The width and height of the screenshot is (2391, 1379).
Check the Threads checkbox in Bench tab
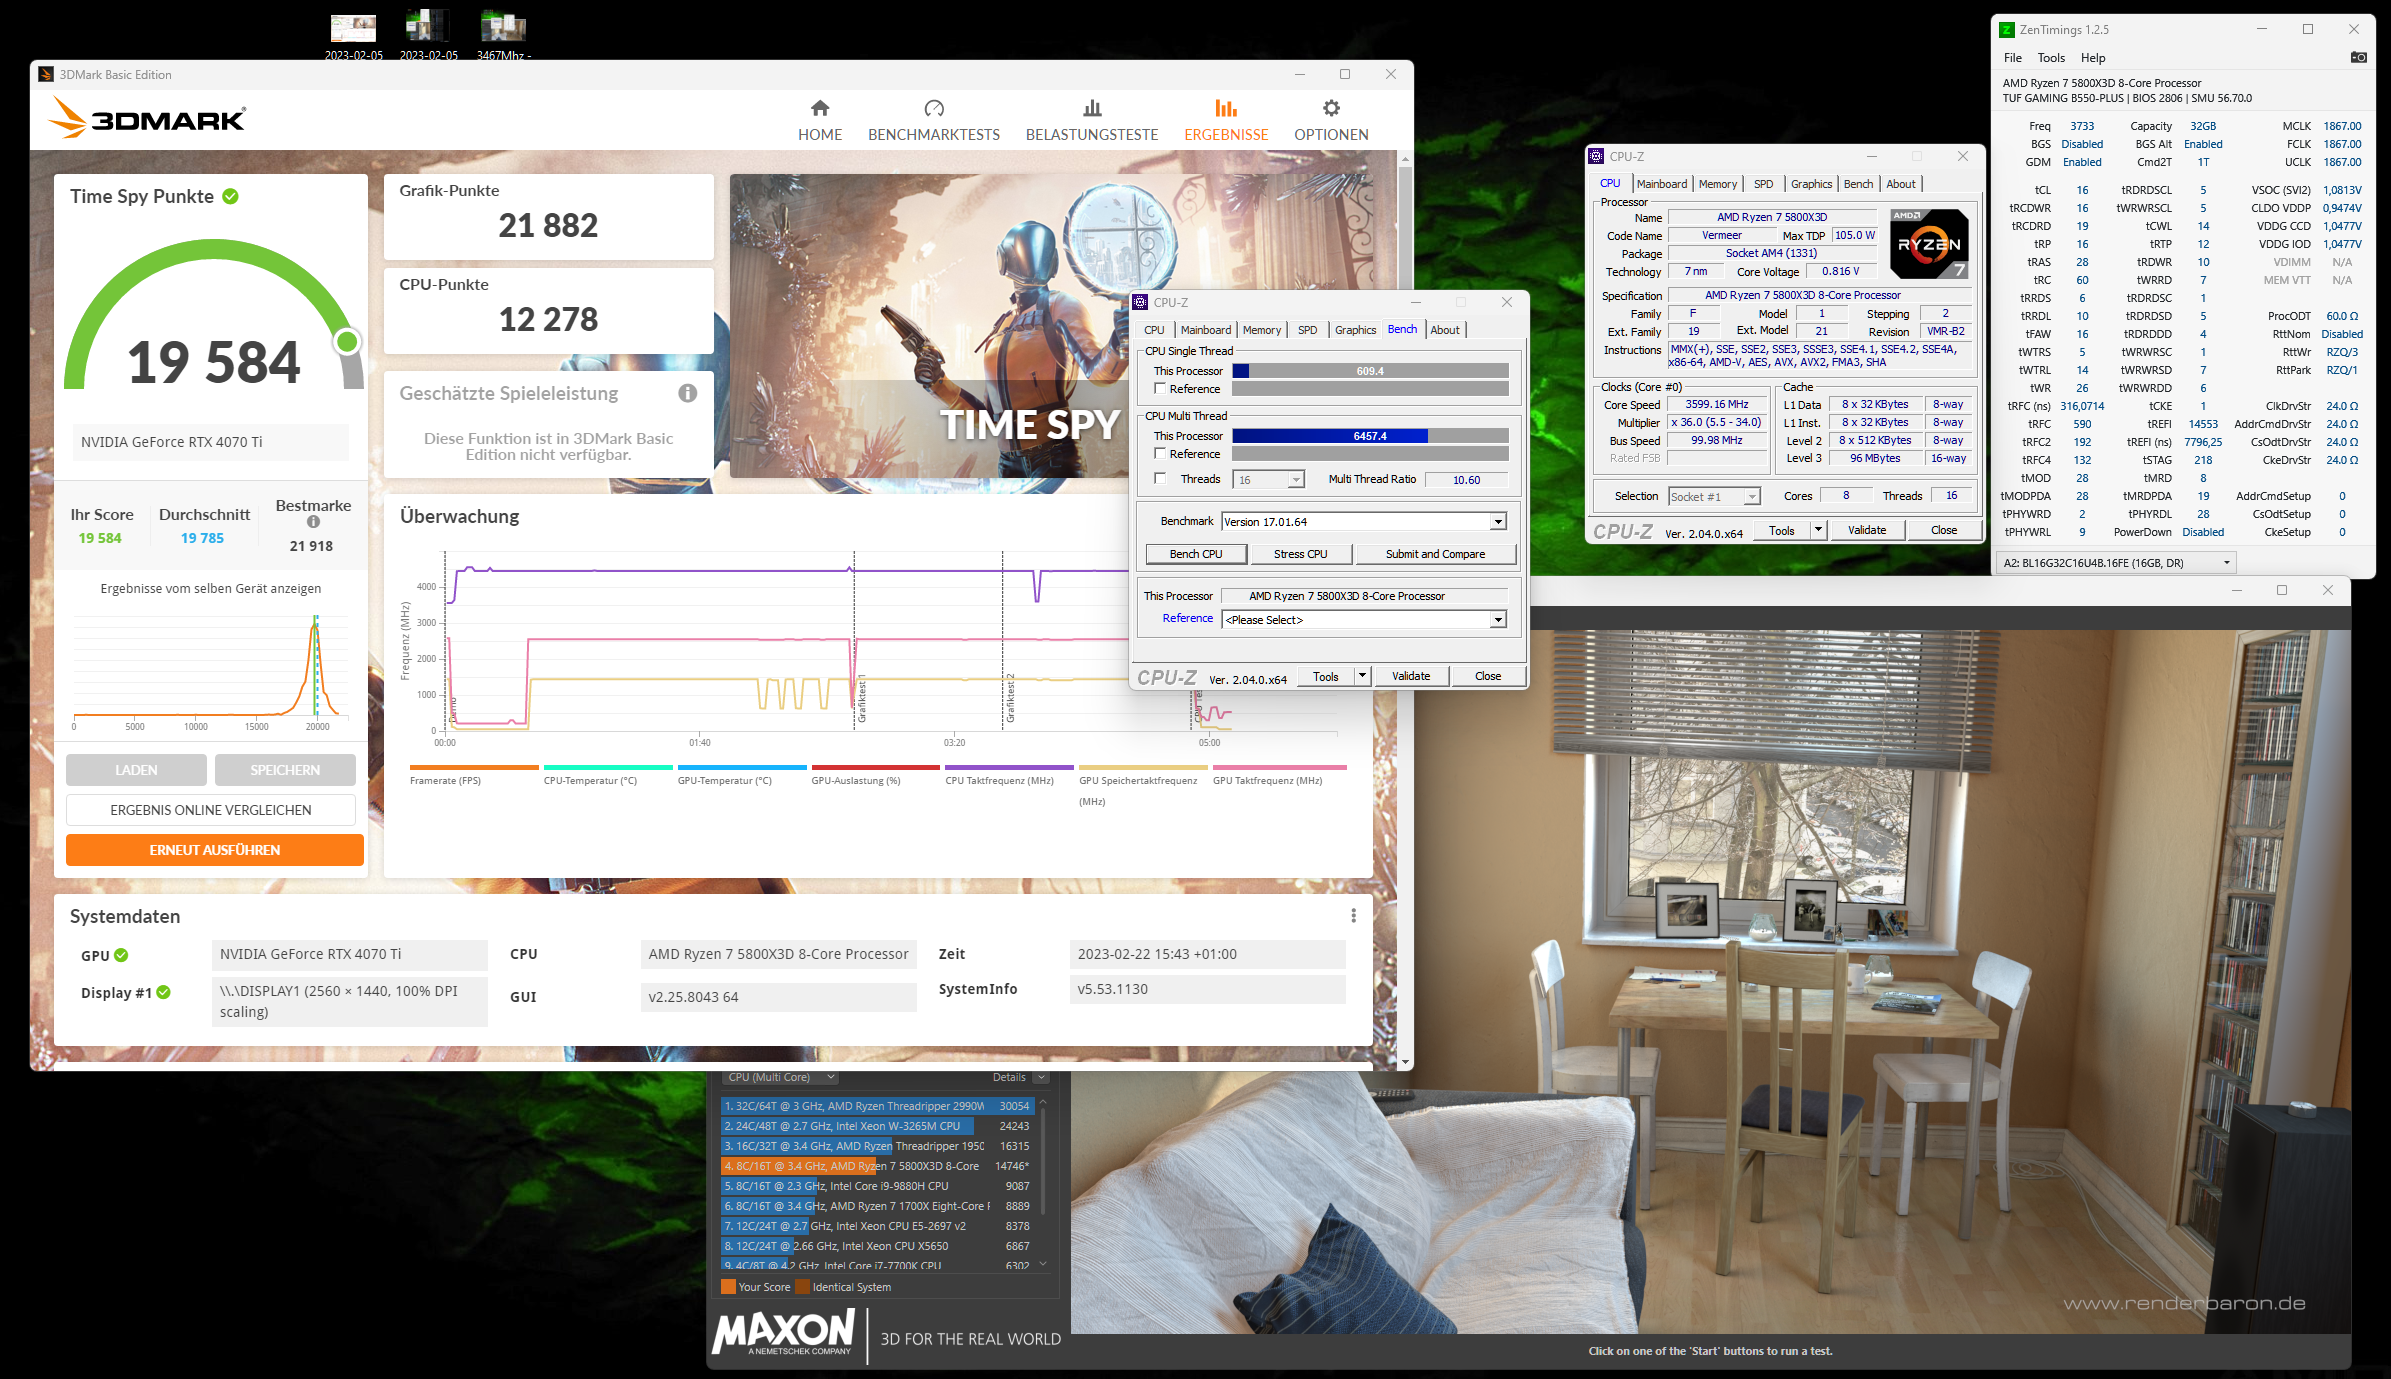pyautogui.click(x=1160, y=478)
